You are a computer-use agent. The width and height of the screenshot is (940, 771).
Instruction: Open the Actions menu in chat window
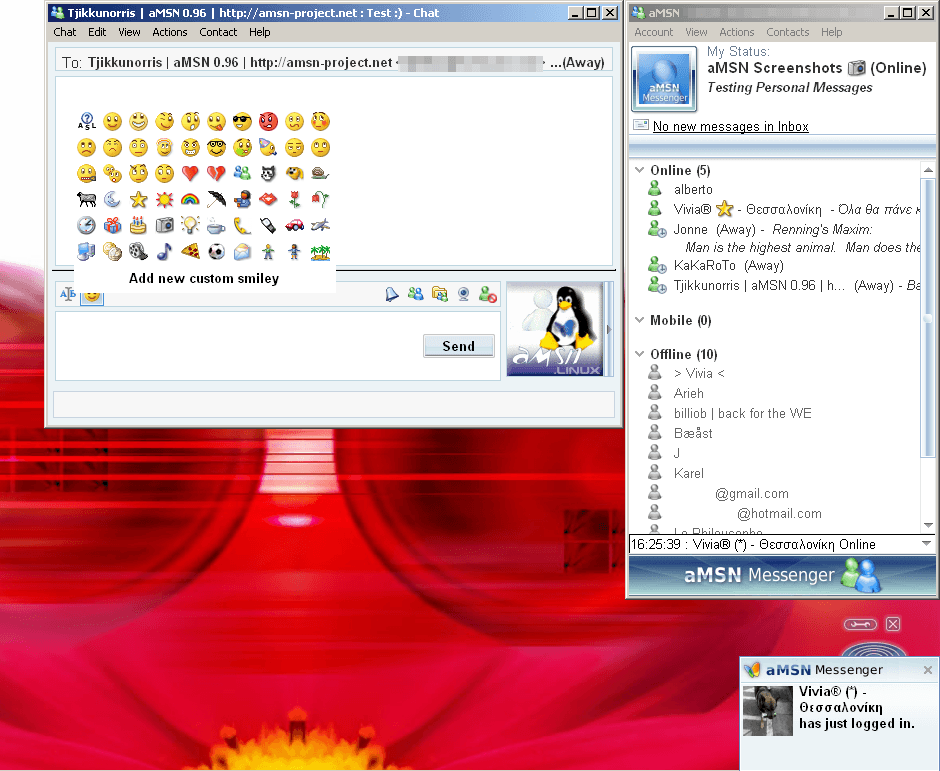170,32
